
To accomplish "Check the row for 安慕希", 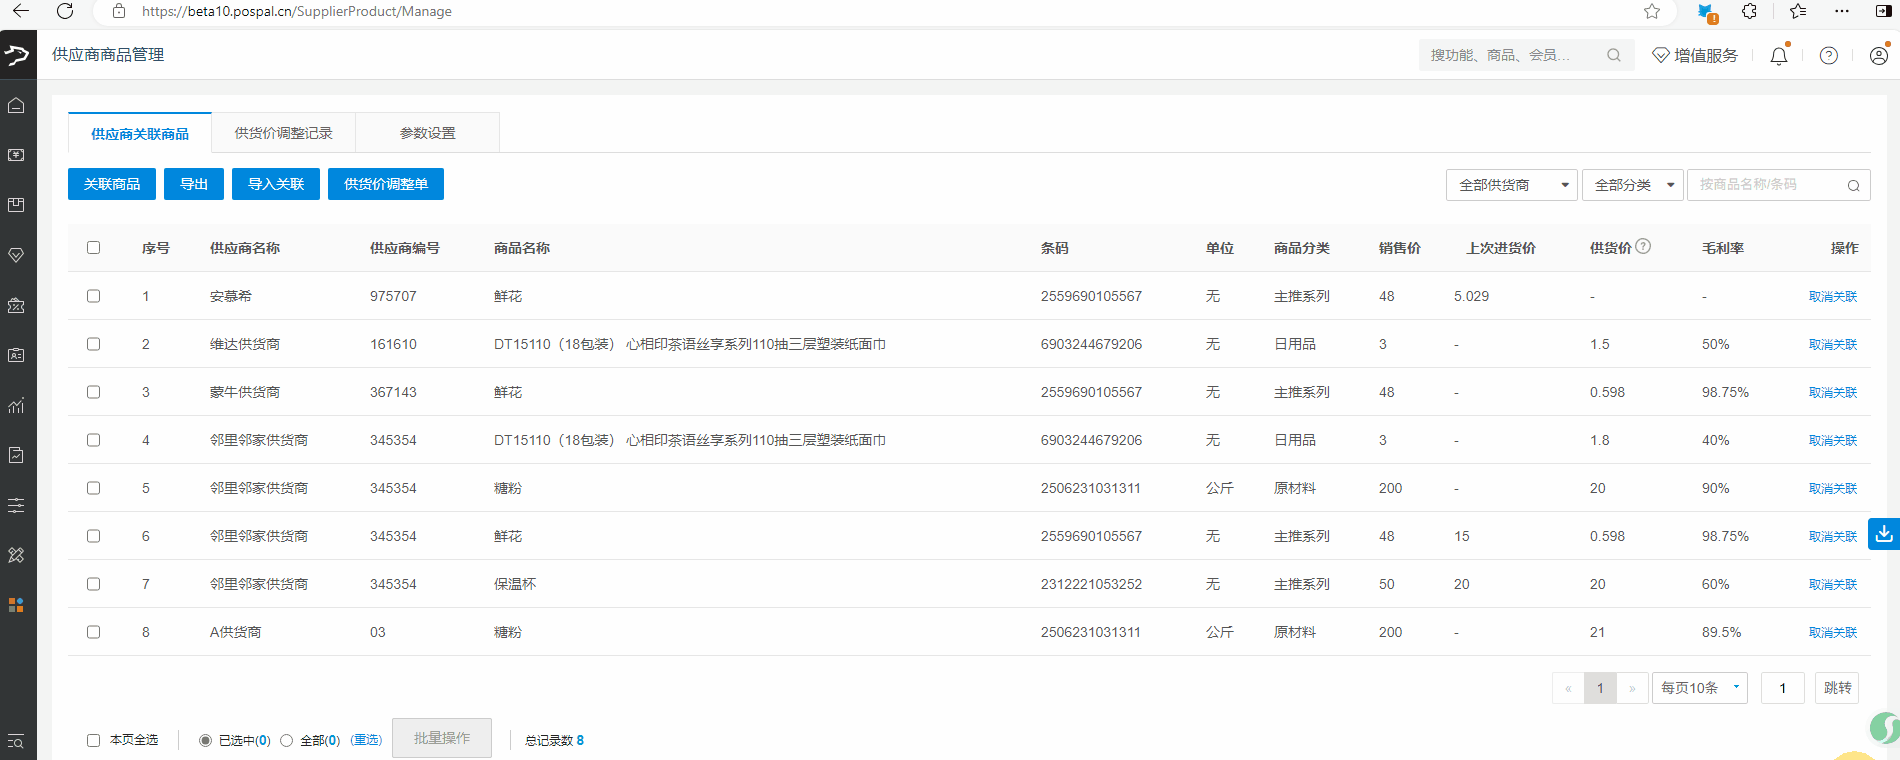I will point(93,296).
